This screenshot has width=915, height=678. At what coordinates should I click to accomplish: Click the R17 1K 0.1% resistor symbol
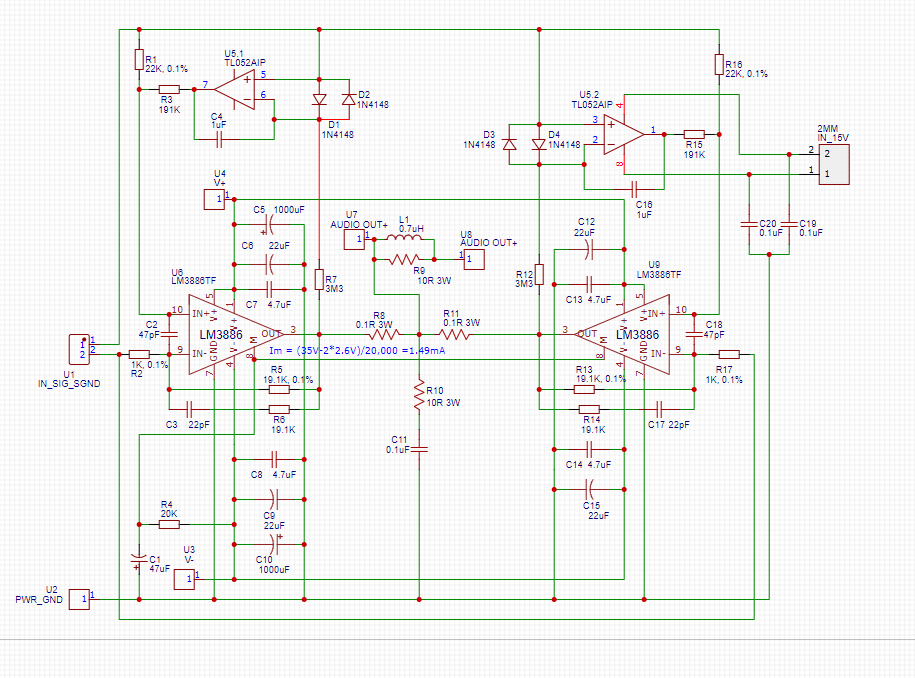[729, 354]
